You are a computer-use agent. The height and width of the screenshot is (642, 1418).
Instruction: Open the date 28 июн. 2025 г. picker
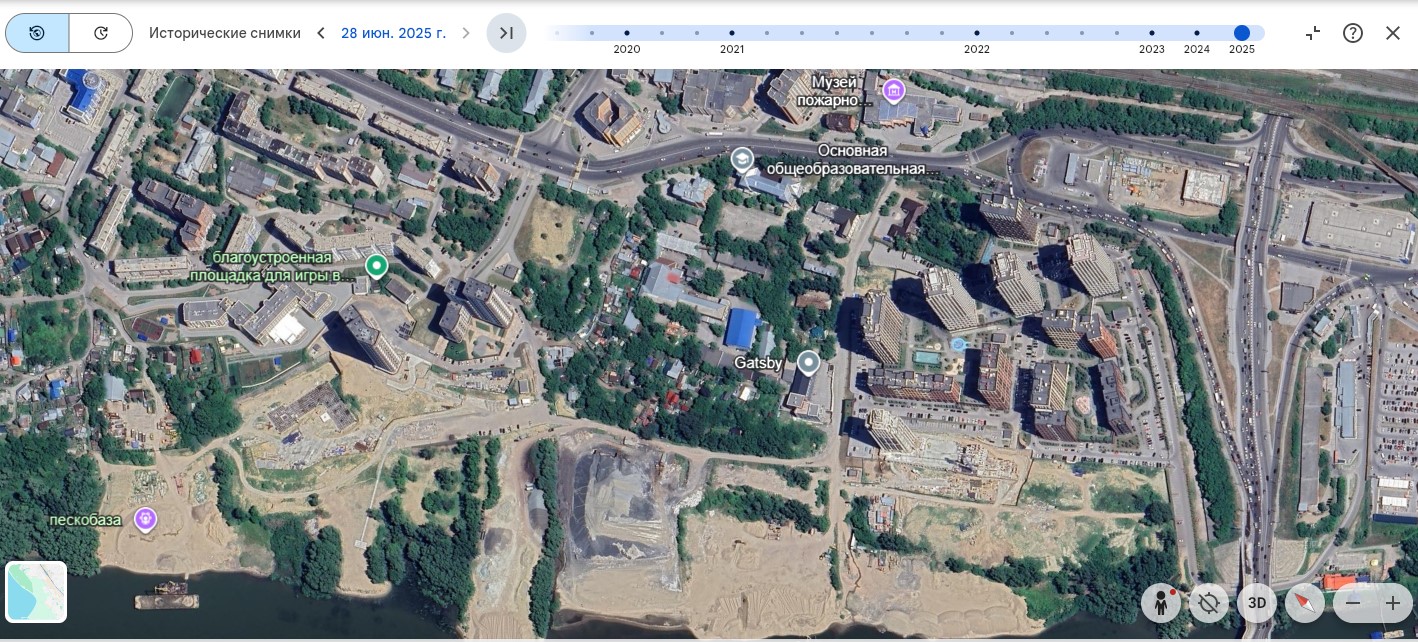click(393, 33)
